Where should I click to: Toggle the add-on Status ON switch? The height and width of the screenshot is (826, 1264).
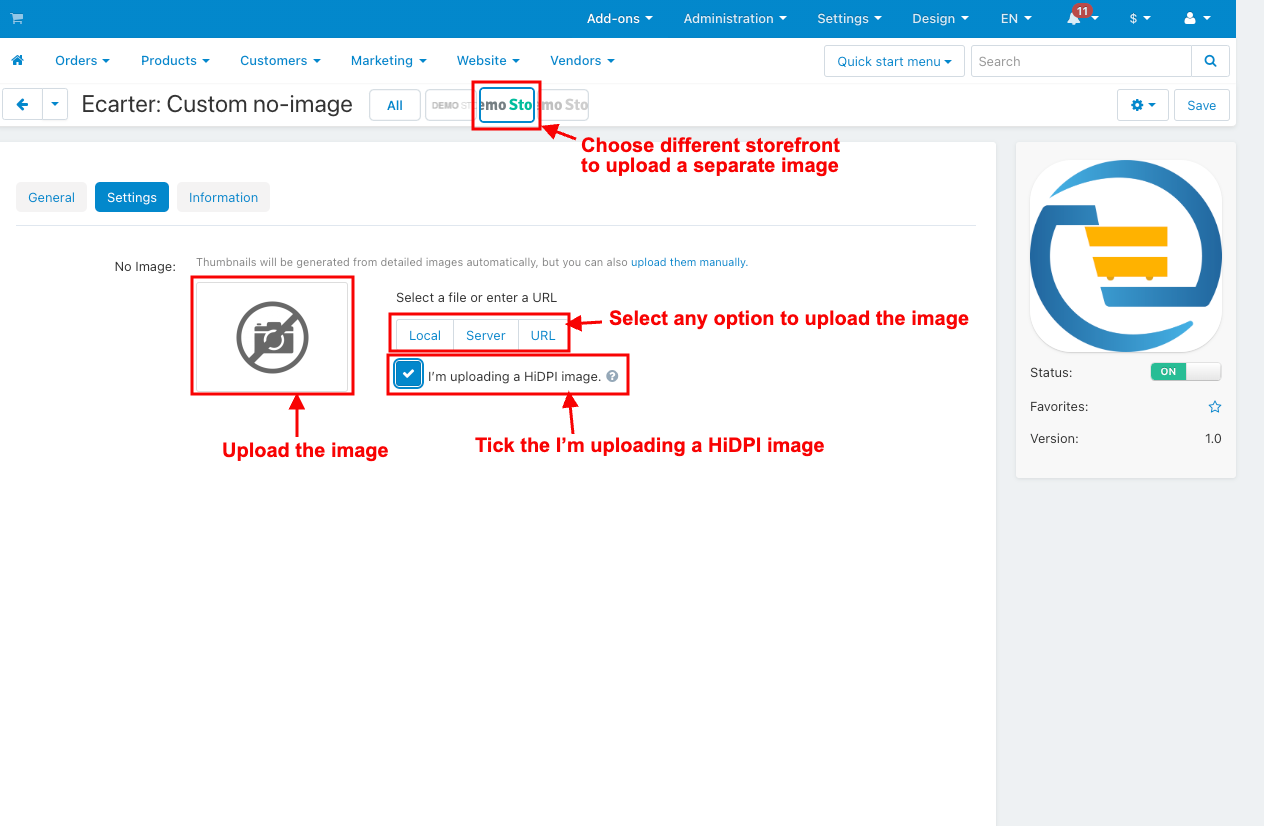click(x=1185, y=372)
